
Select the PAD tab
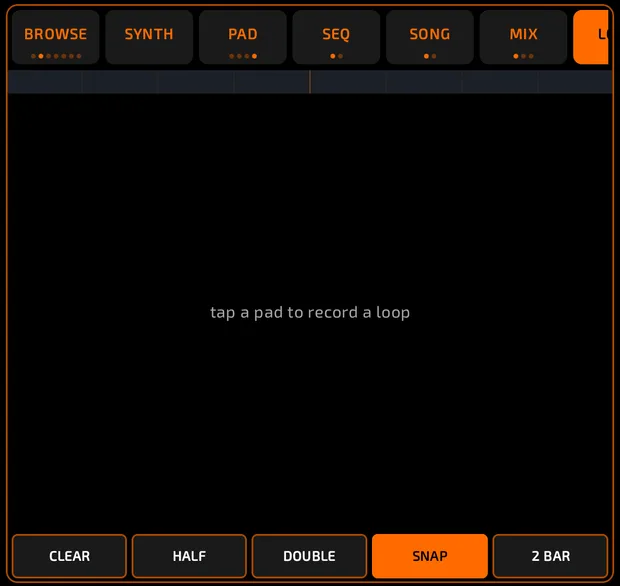pos(243,37)
